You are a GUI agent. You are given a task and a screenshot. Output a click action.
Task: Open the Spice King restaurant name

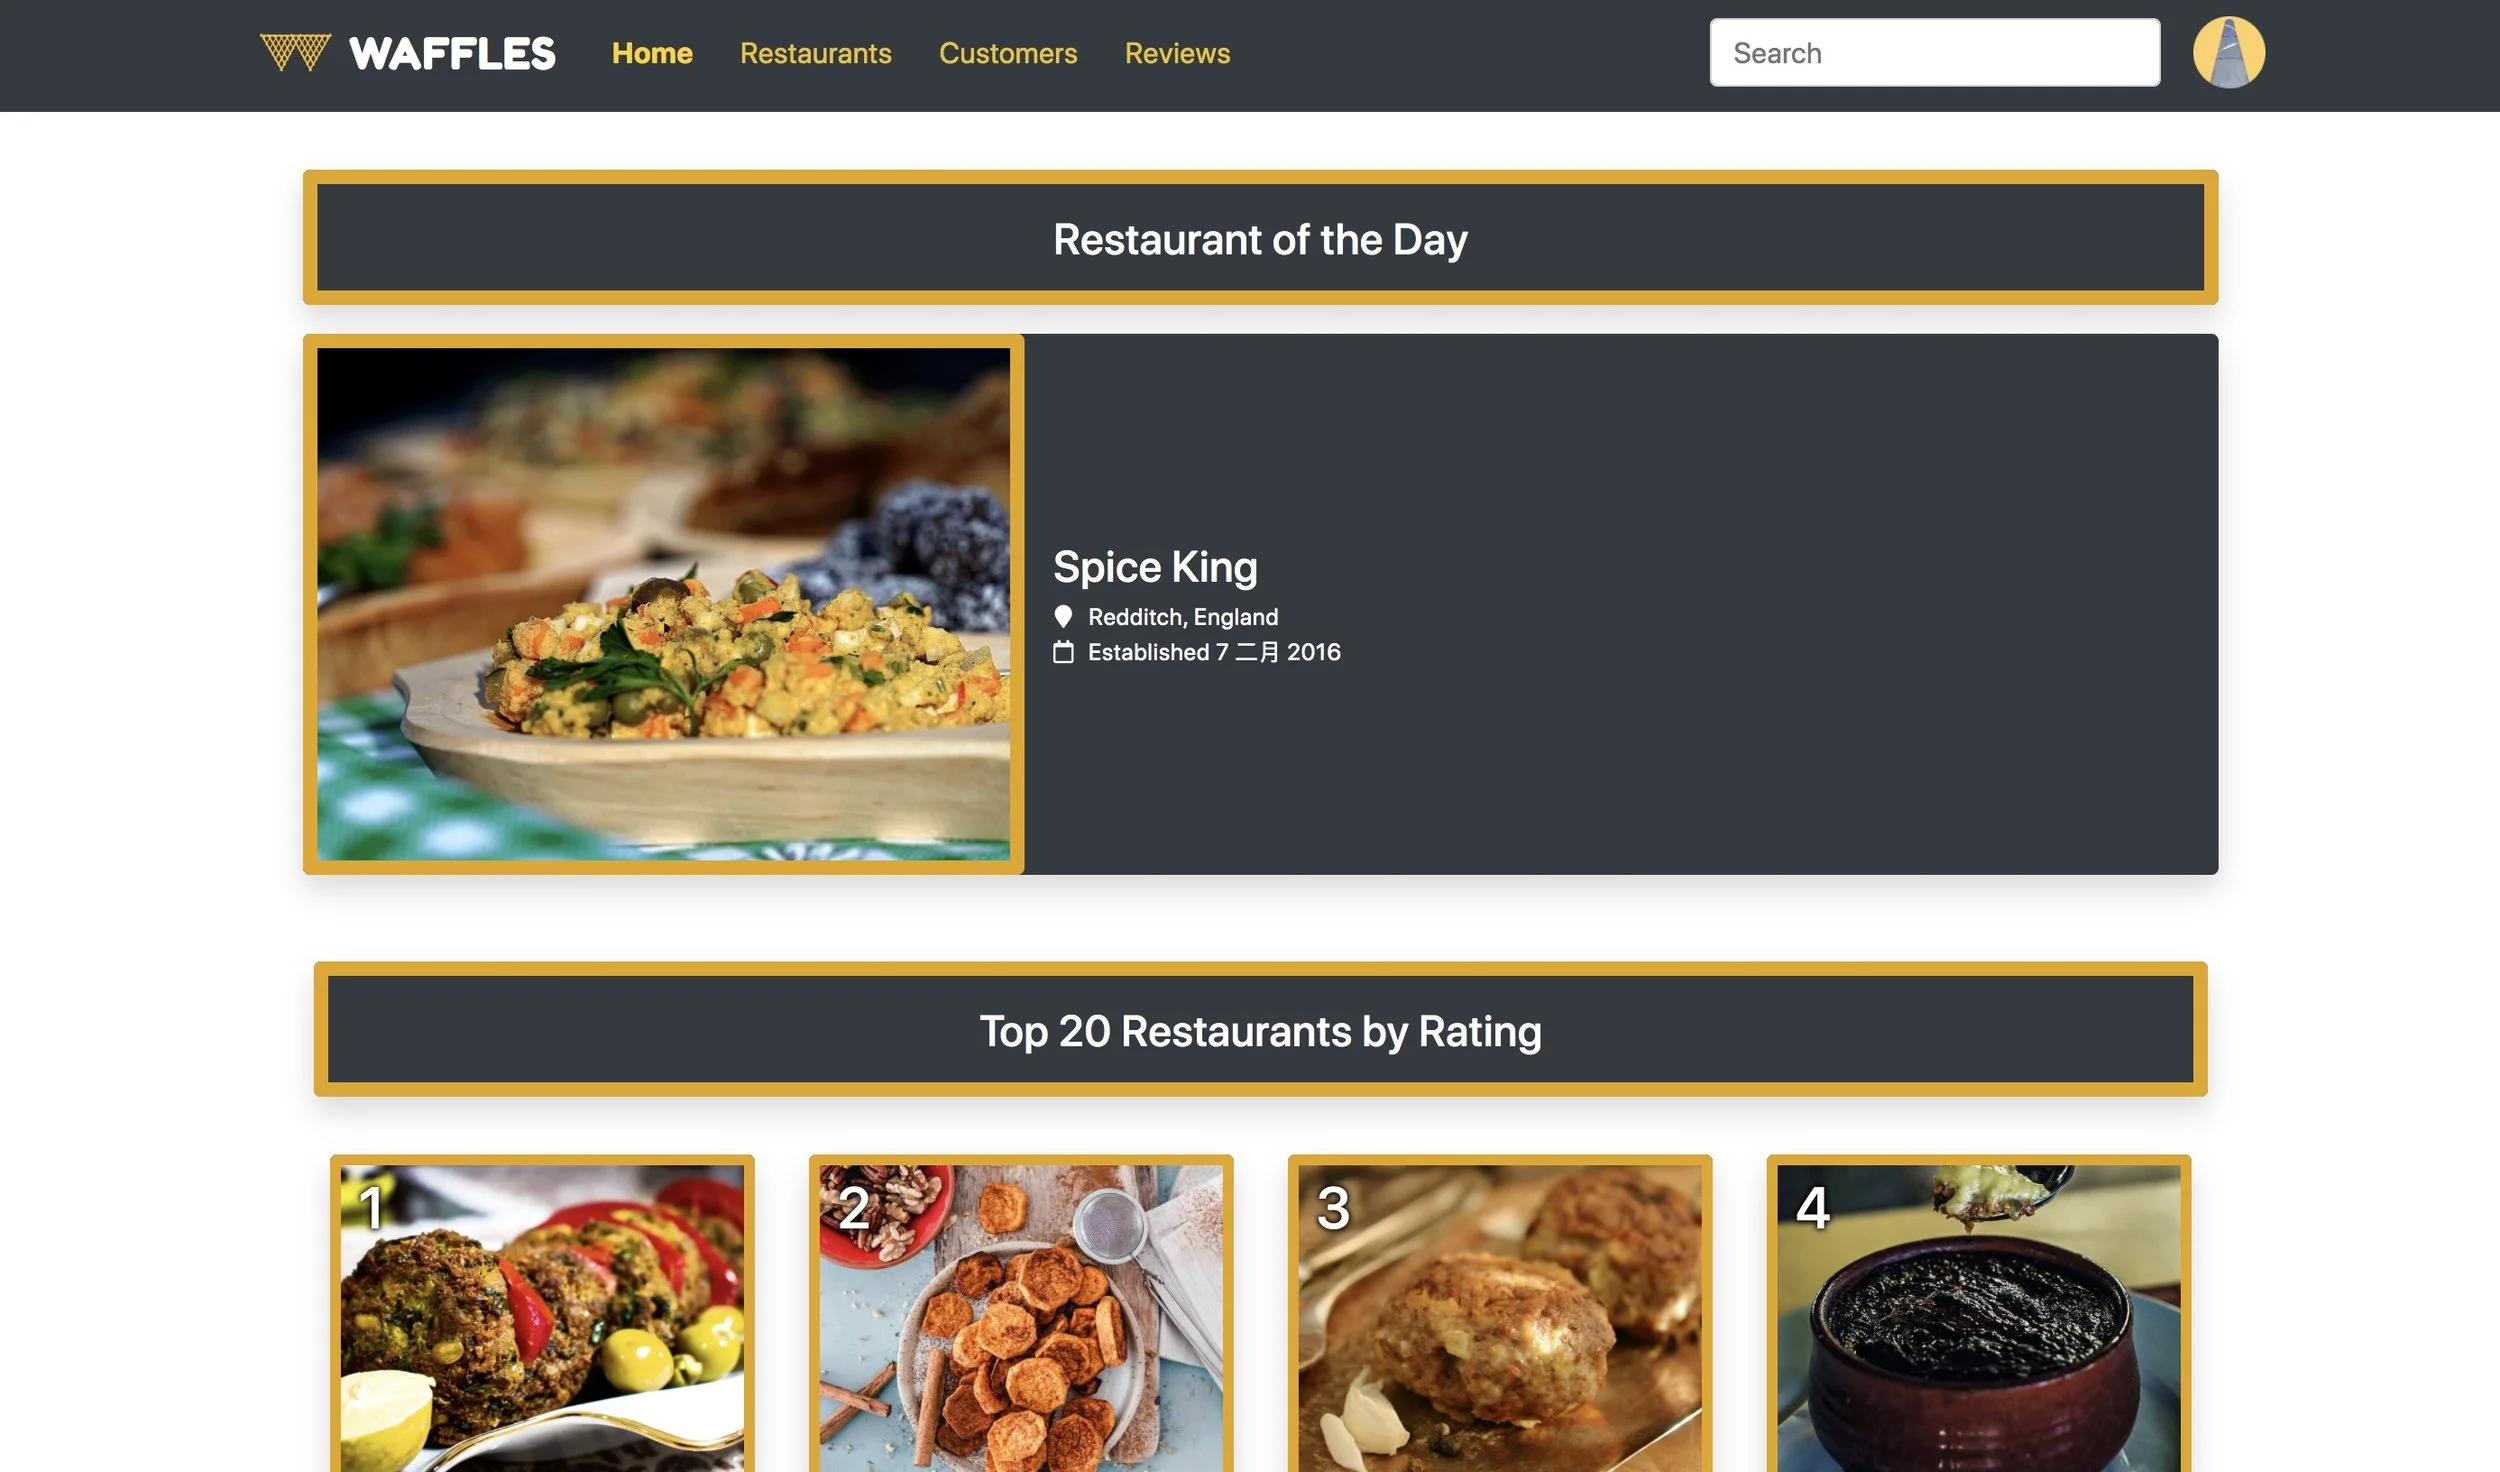tap(1155, 567)
